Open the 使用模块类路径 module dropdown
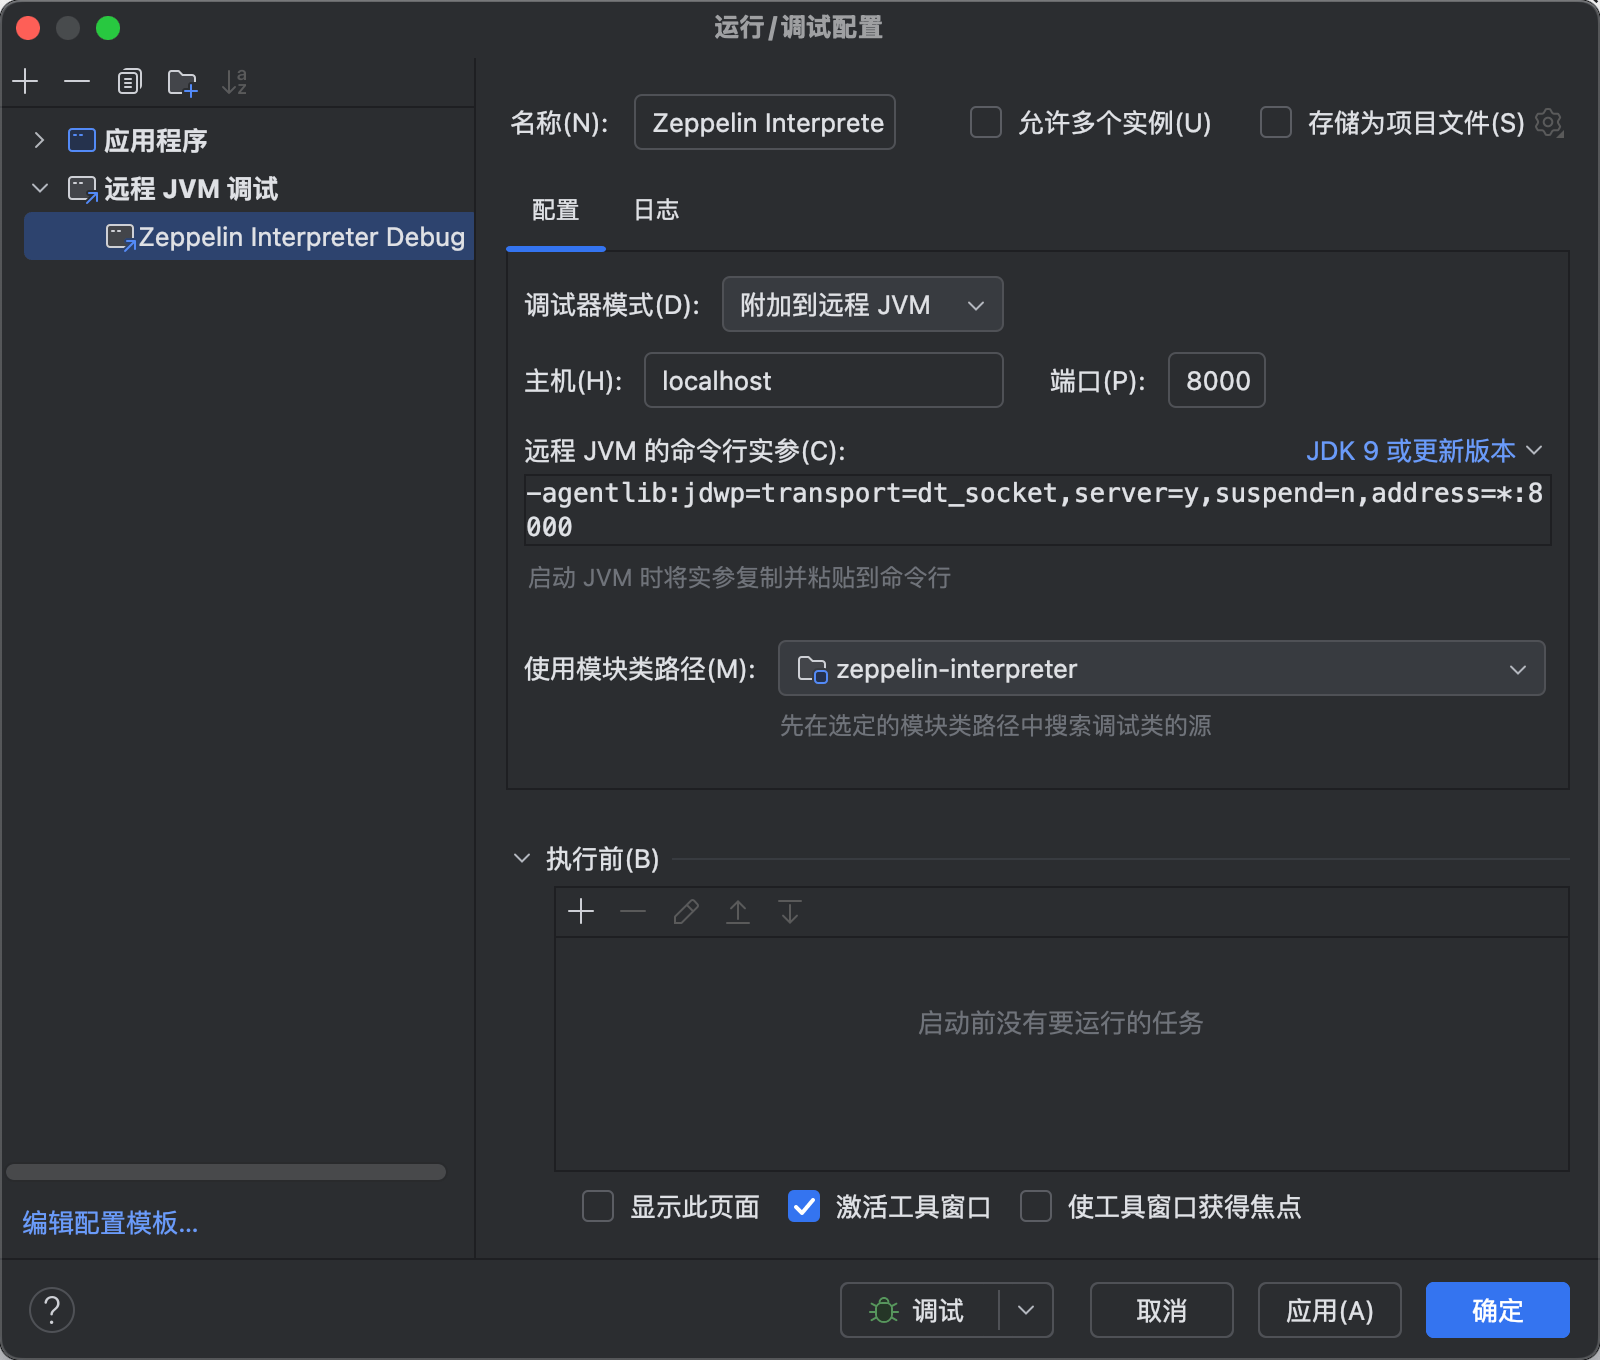The width and height of the screenshot is (1600, 1360). click(x=1162, y=668)
